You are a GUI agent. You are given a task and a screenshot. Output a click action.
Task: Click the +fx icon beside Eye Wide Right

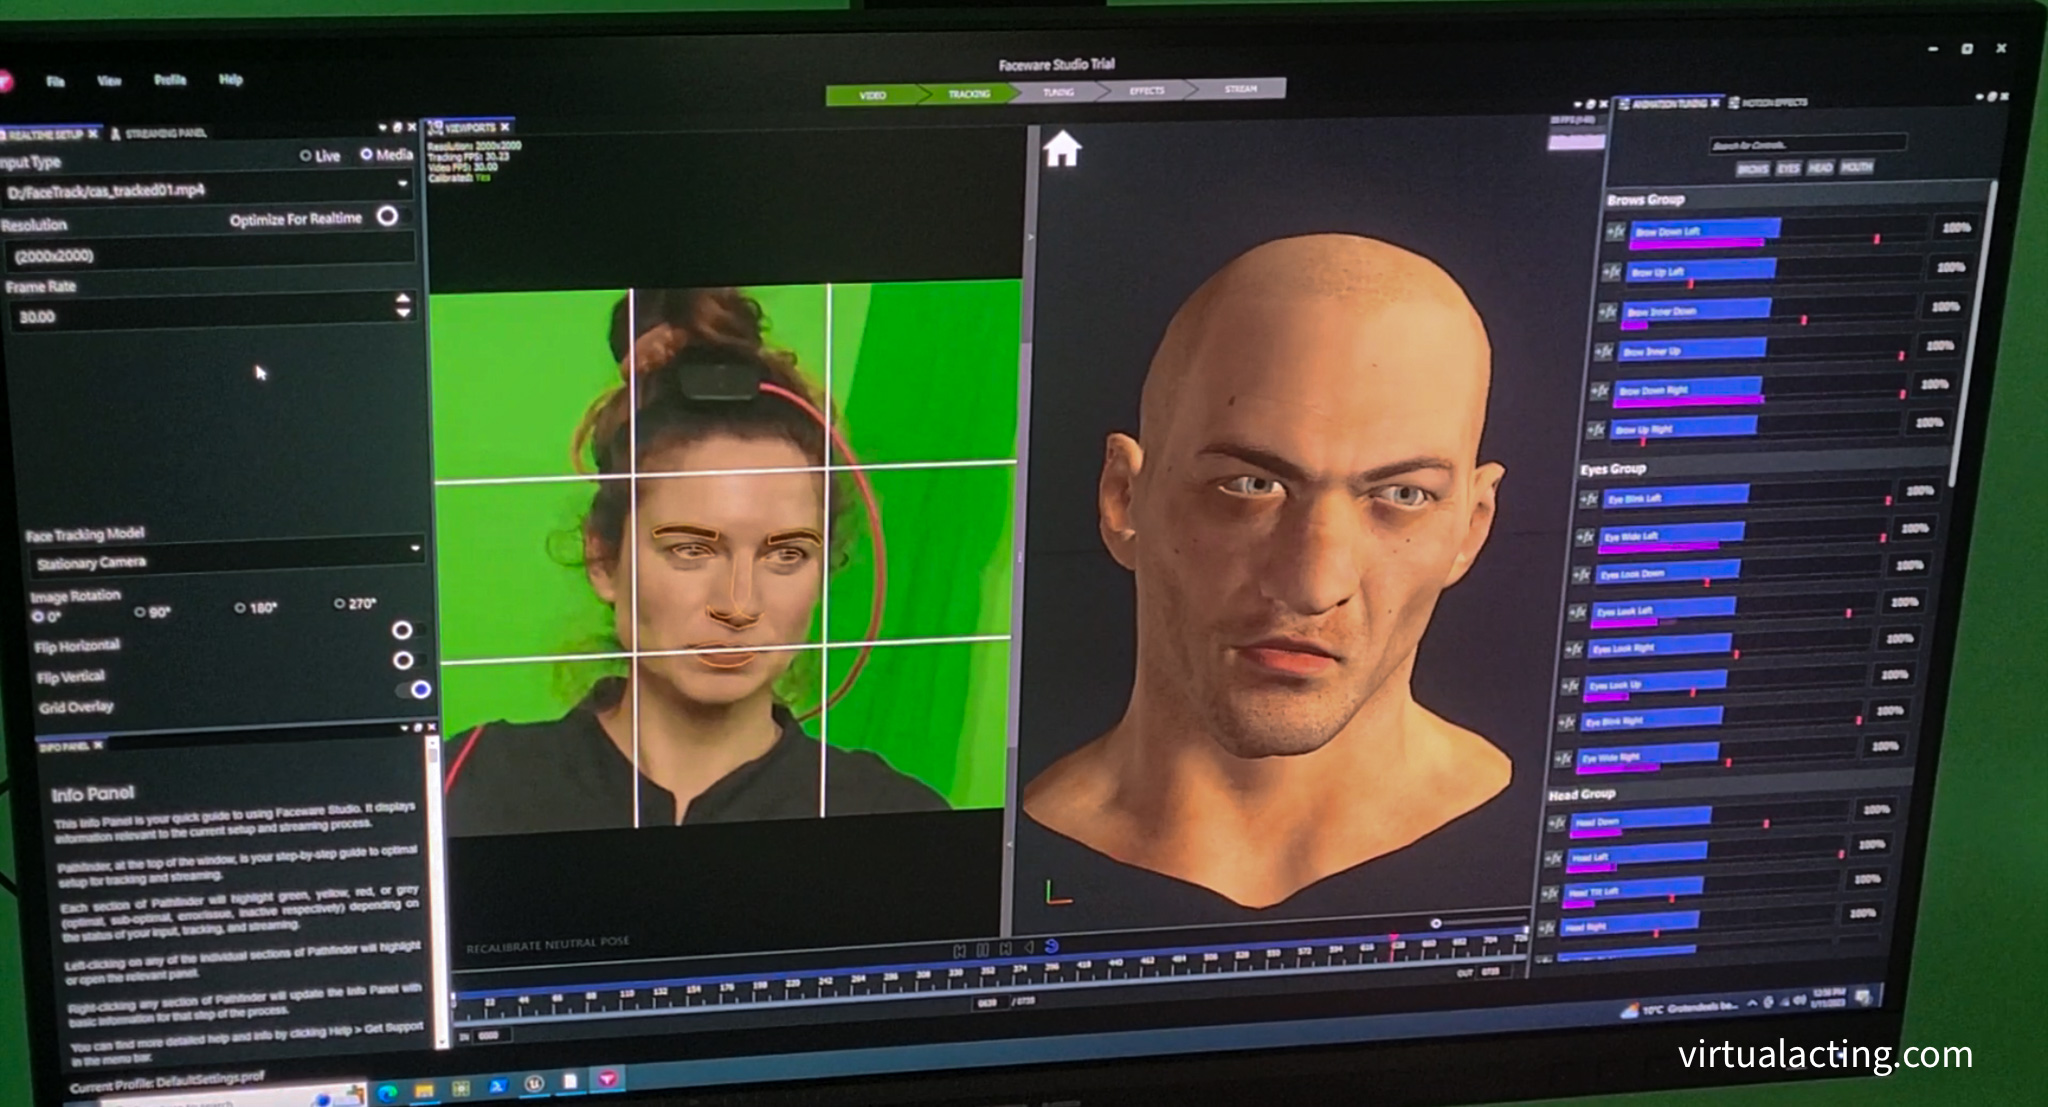1562,759
